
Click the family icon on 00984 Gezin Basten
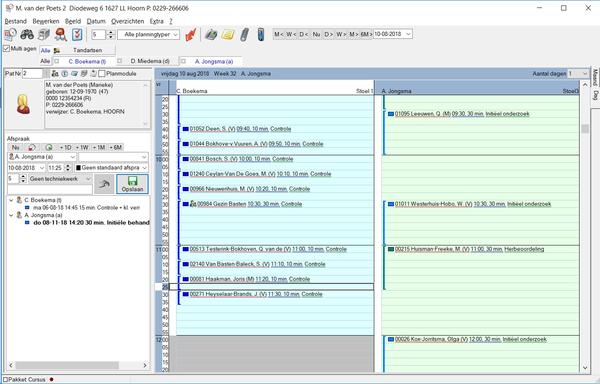[193, 204]
